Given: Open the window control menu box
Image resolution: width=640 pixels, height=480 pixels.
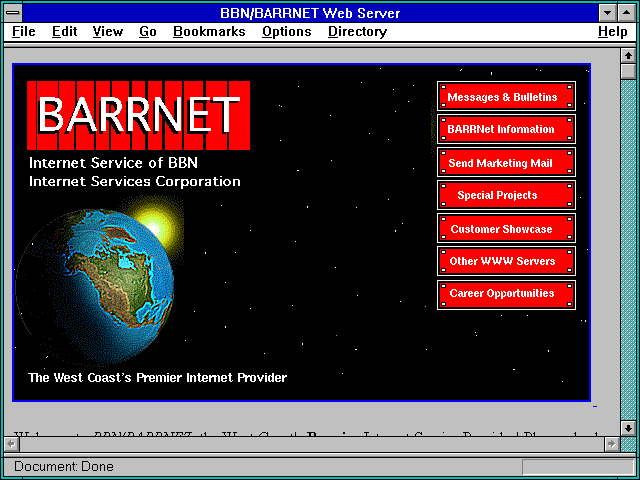Looking at the screenshot, I should pyautogui.click(x=13, y=13).
